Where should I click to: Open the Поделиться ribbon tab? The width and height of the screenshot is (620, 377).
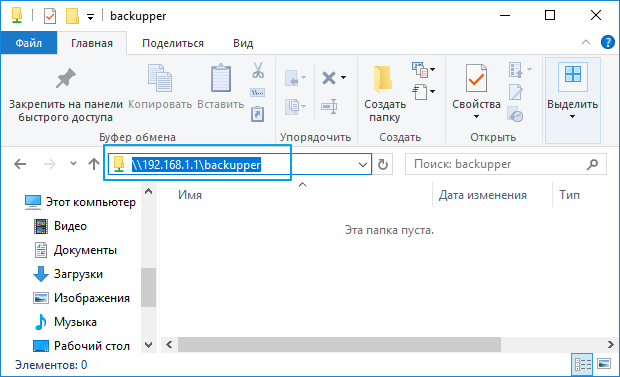[173, 43]
